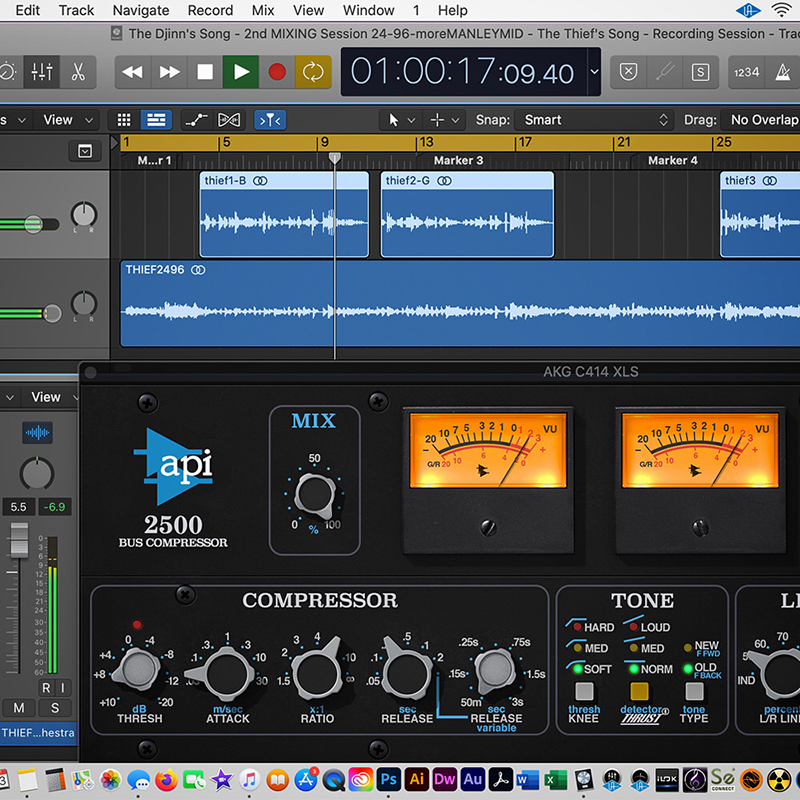The width and height of the screenshot is (800, 800).
Task: Click the ATTACK knob in compressor section
Action: point(227,673)
